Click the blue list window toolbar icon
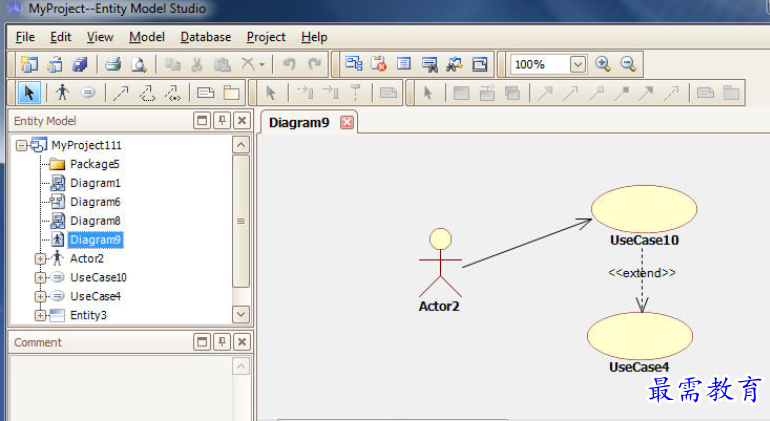The width and height of the screenshot is (770, 421). tap(404, 64)
